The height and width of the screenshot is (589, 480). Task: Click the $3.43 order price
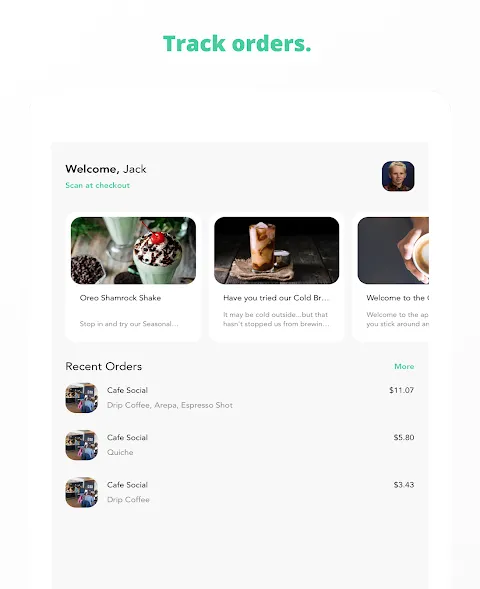[404, 485]
